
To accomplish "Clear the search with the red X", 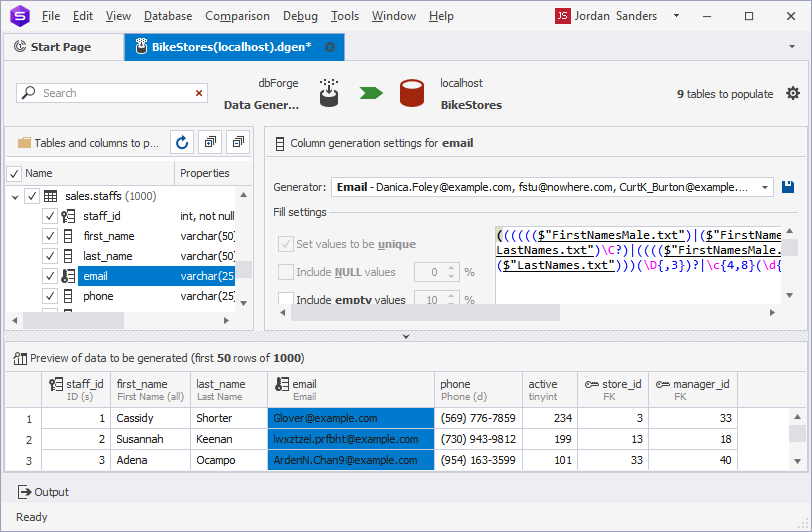I will click(x=199, y=93).
